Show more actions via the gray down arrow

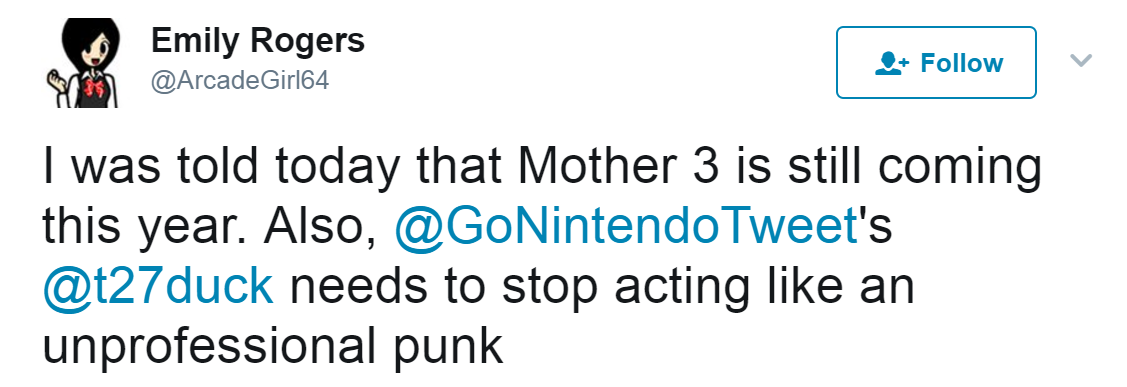[x=1082, y=60]
